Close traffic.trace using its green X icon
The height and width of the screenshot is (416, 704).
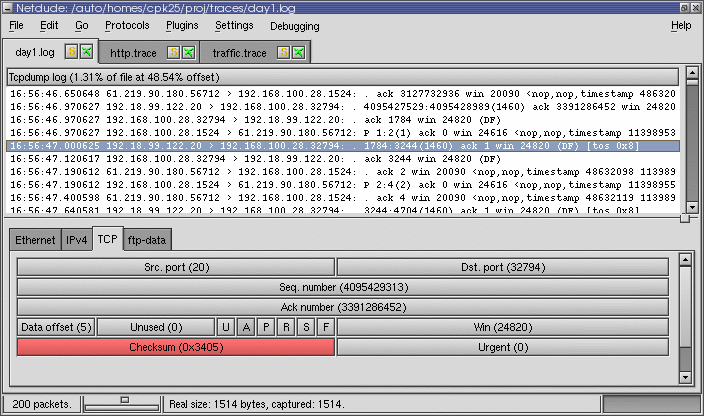click(x=299, y=53)
